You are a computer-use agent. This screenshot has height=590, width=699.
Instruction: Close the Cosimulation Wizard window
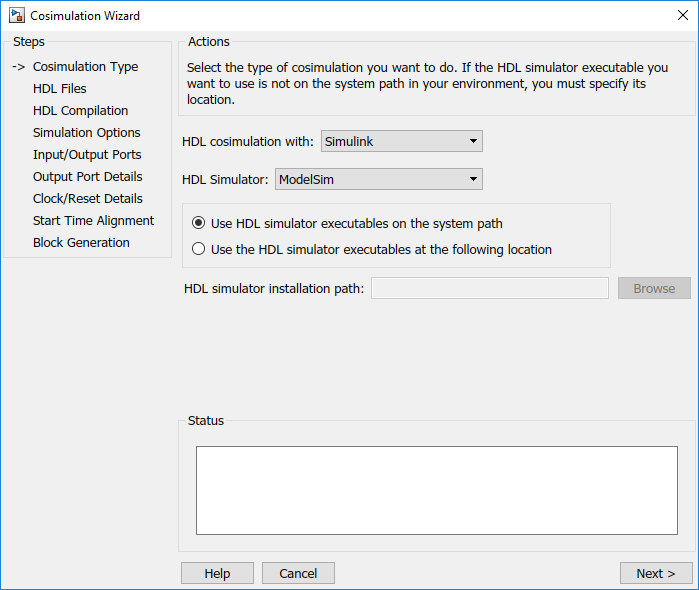682,16
